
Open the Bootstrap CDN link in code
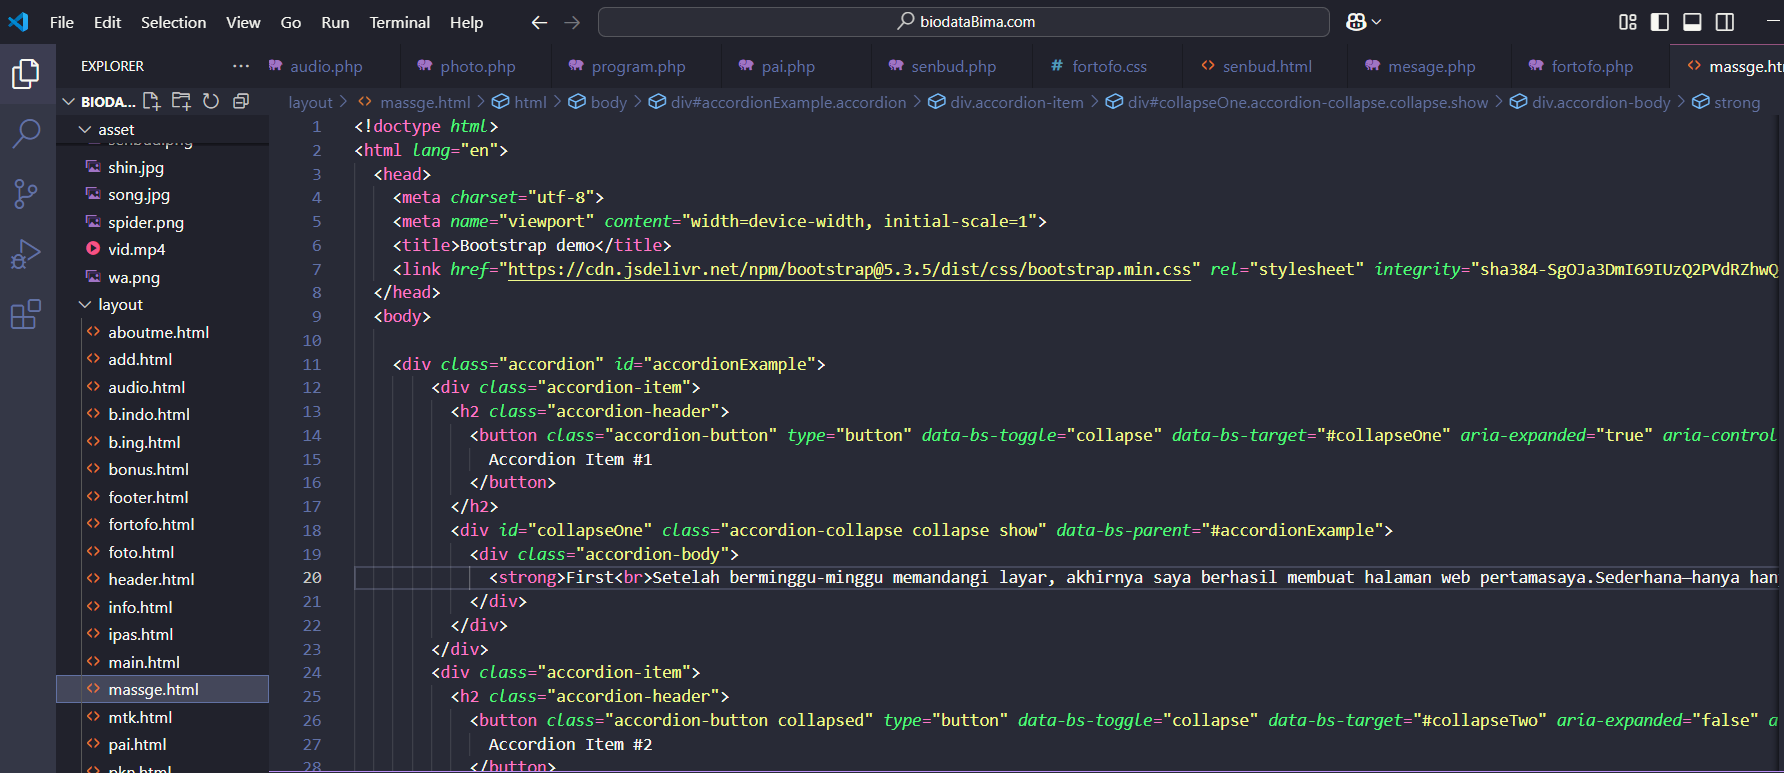point(849,269)
